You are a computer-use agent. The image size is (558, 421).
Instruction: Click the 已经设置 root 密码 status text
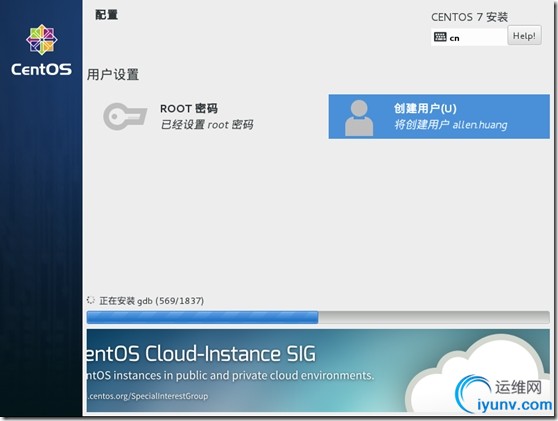[207, 125]
